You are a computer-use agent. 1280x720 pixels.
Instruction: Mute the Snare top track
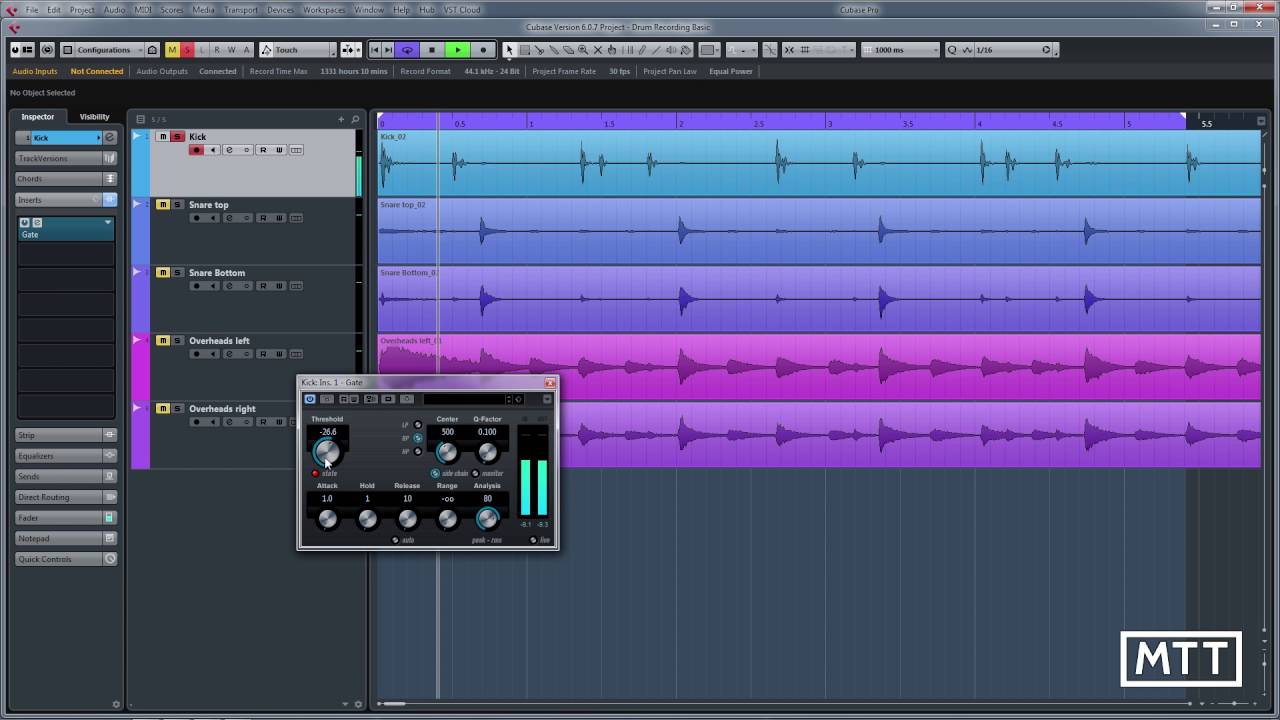(162, 205)
